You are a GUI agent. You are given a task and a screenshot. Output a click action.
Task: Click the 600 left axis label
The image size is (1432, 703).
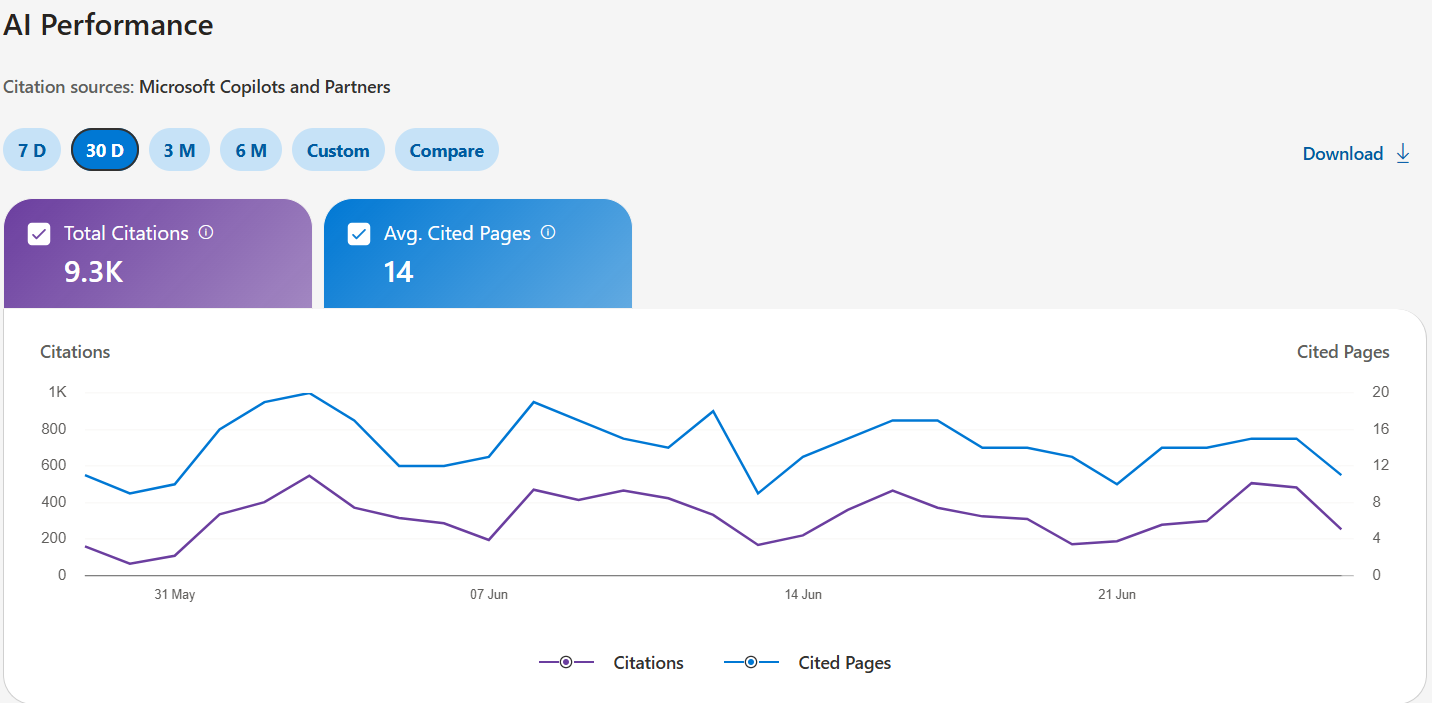click(54, 465)
